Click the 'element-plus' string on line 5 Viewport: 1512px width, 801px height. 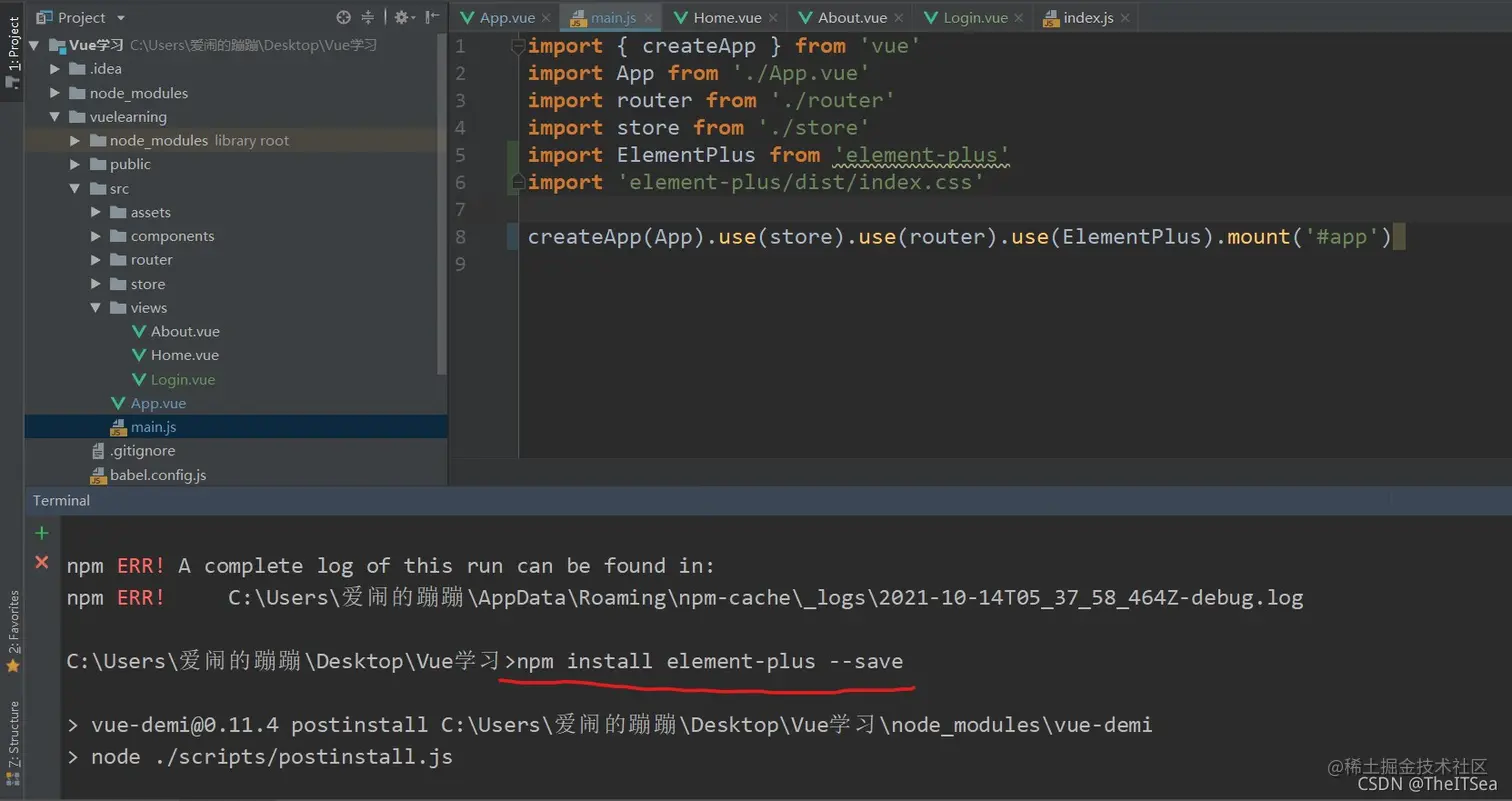921,155
